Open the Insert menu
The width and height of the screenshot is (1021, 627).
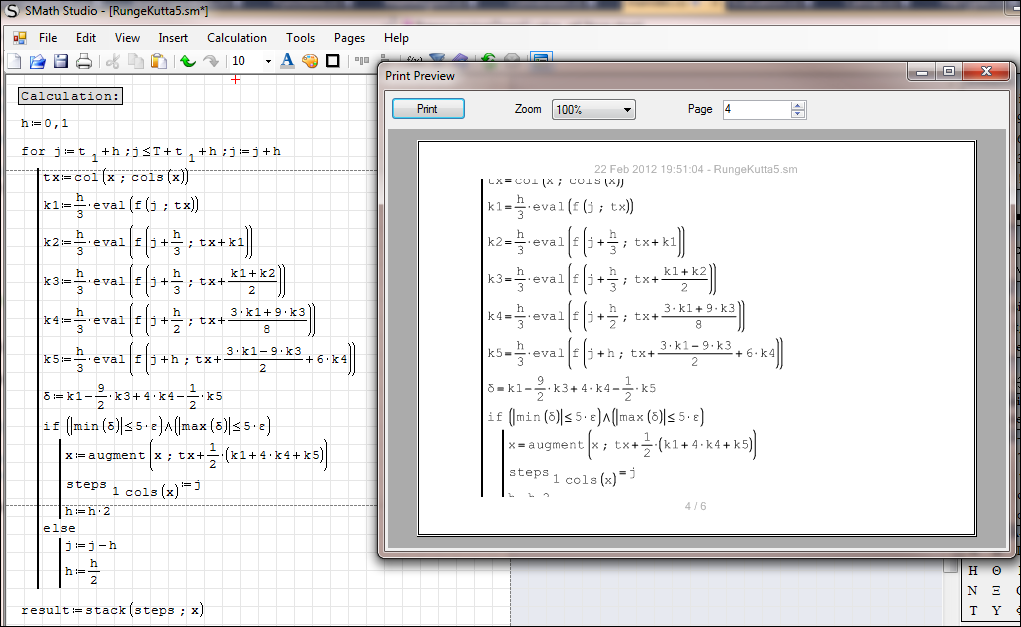coord(173,38)
